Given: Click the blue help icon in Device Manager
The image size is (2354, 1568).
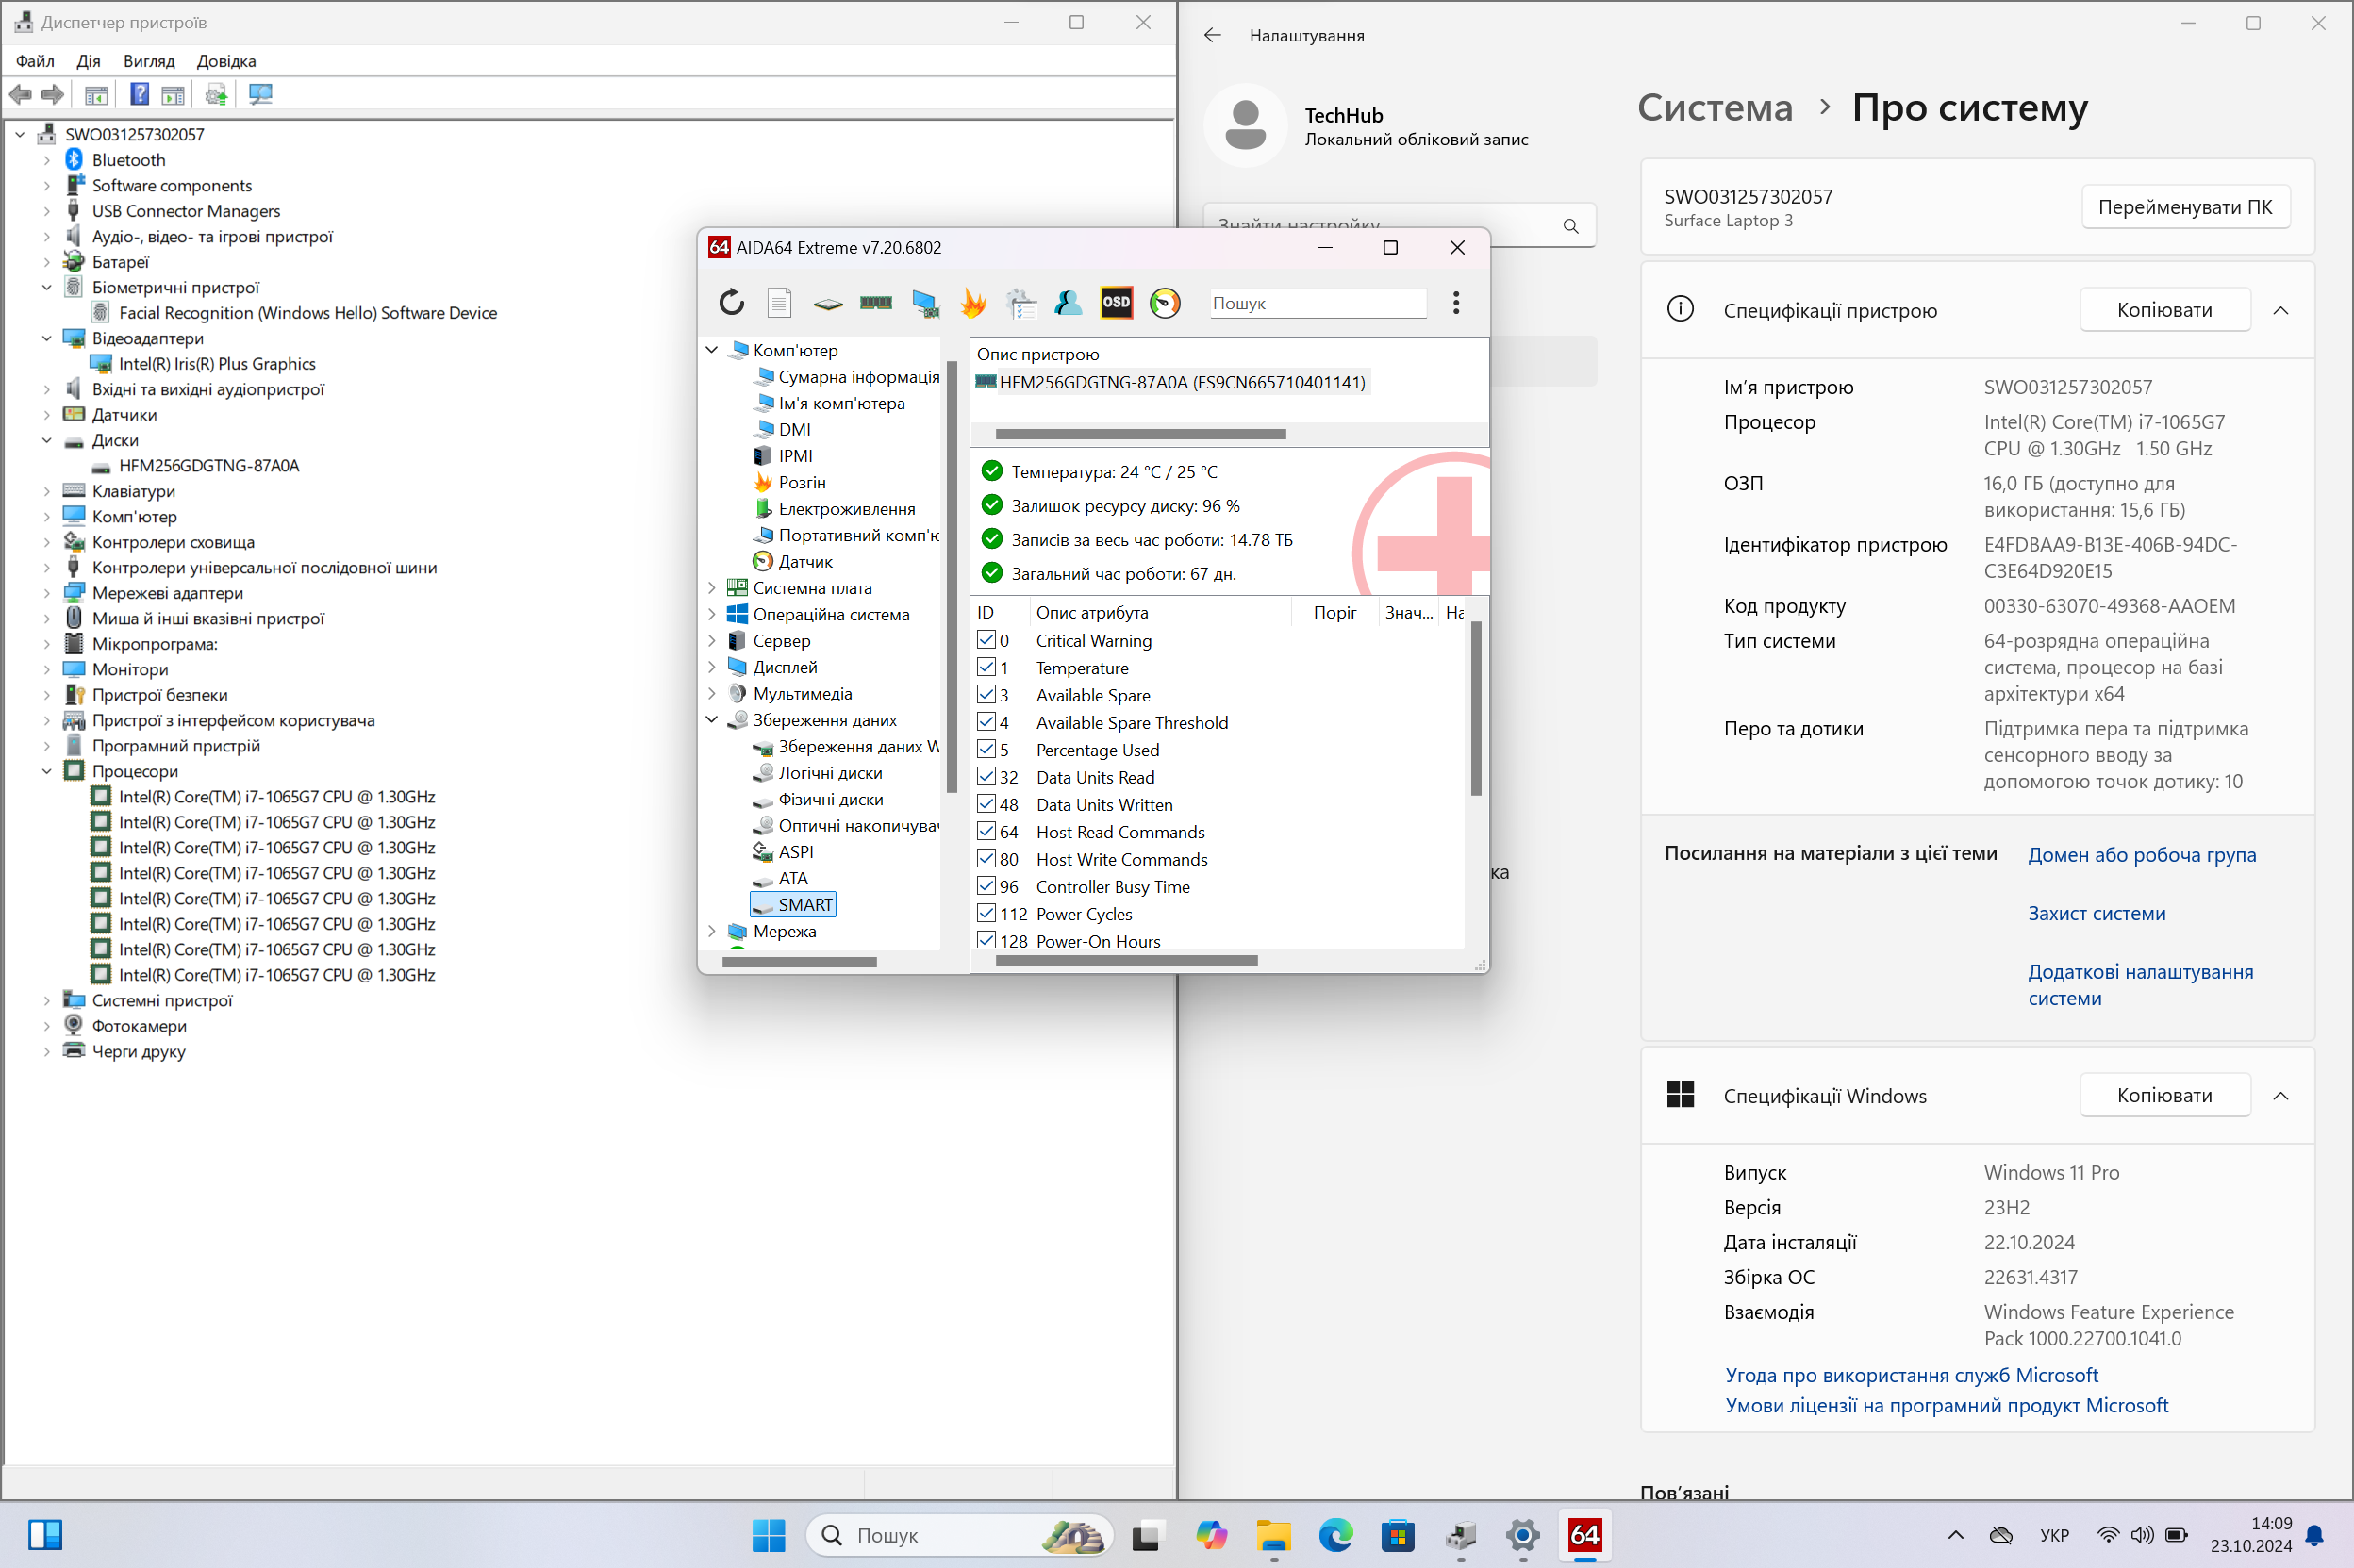Looking at the screenshot, I should tap(140, 94).
